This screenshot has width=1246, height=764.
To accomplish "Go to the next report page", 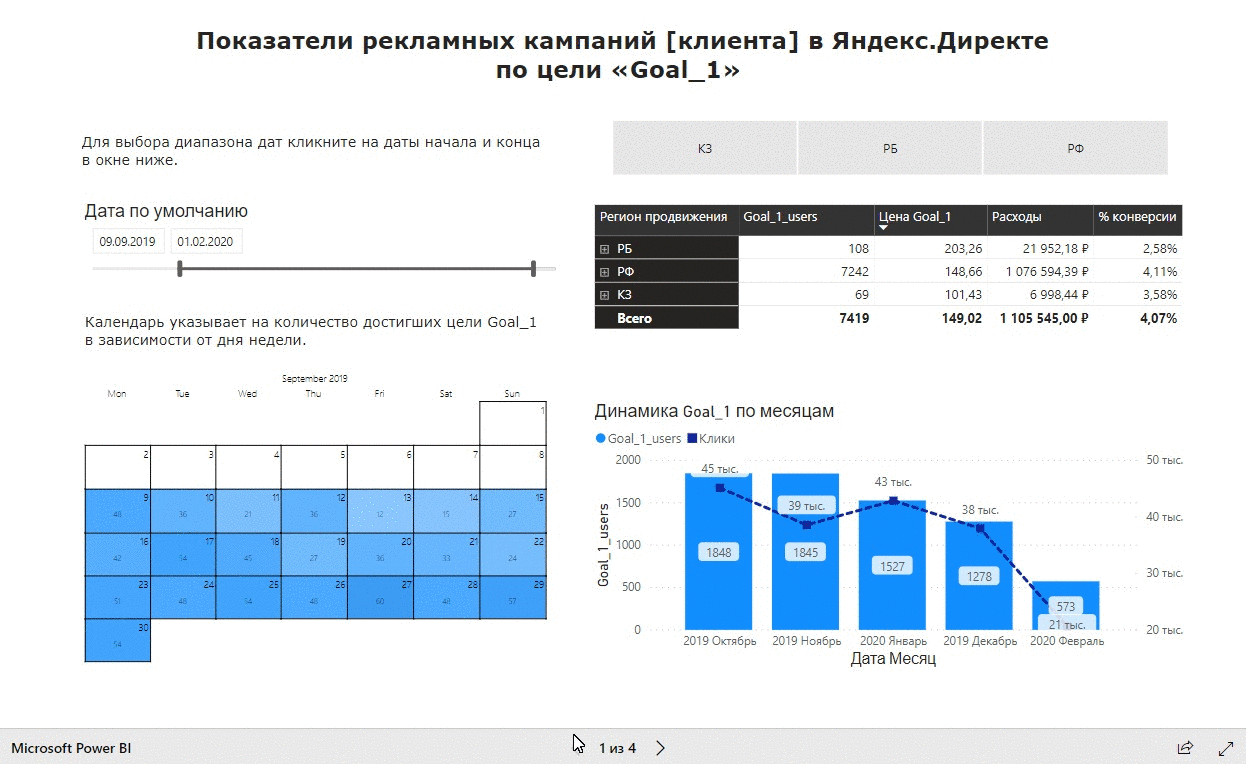I will [660, 748].
